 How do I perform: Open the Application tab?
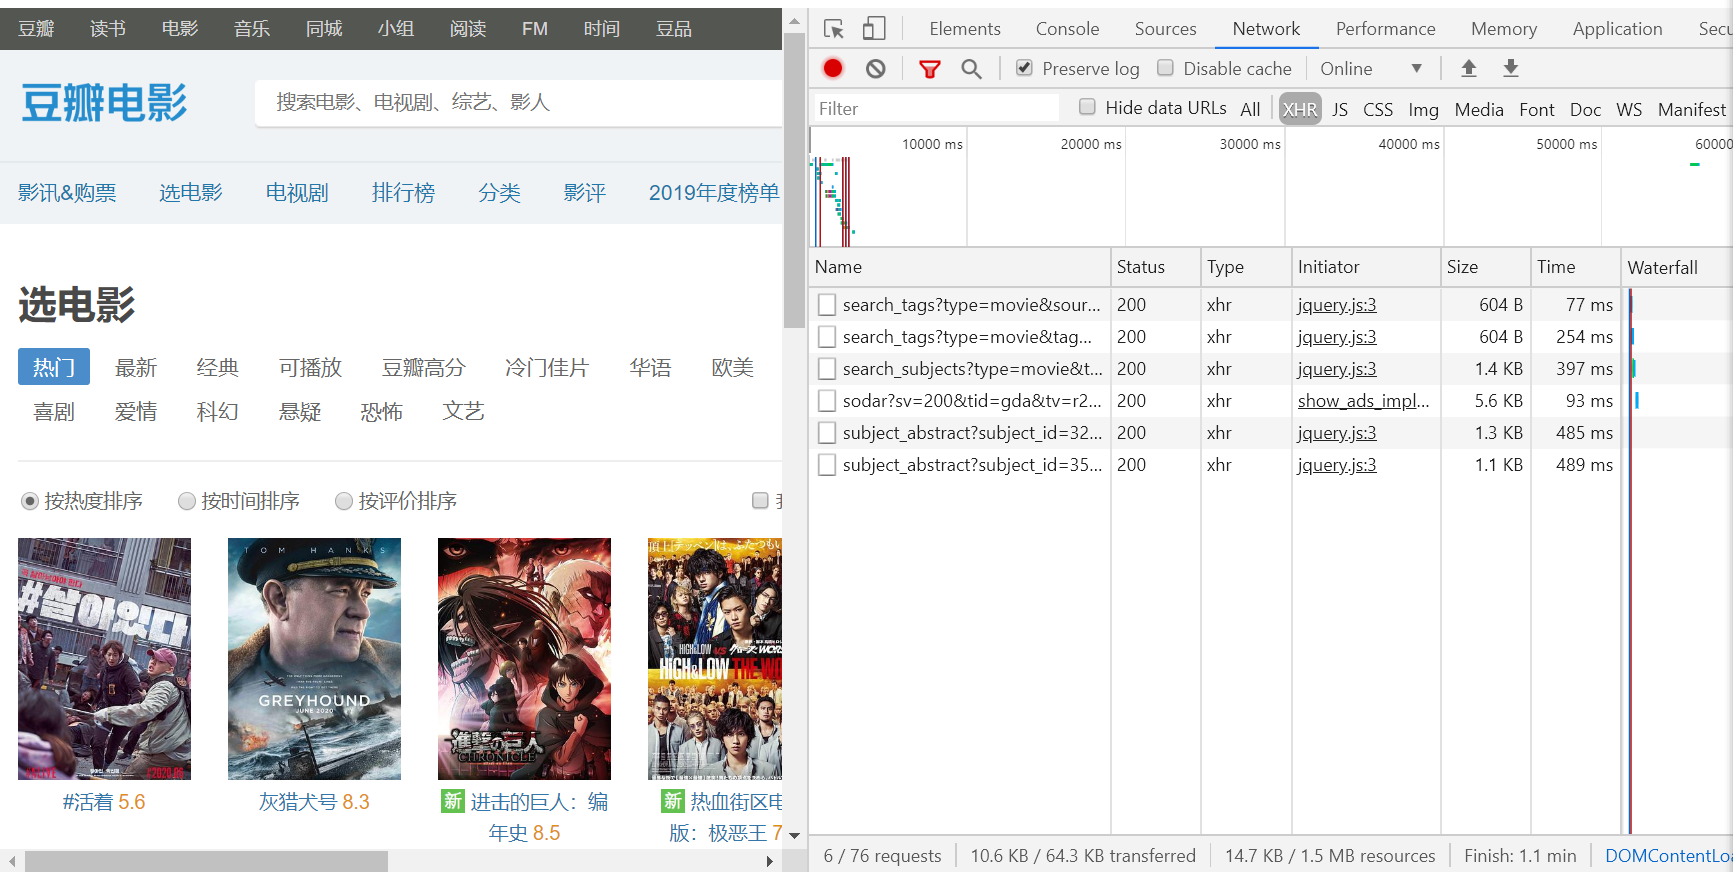[x=1617, y=29]
